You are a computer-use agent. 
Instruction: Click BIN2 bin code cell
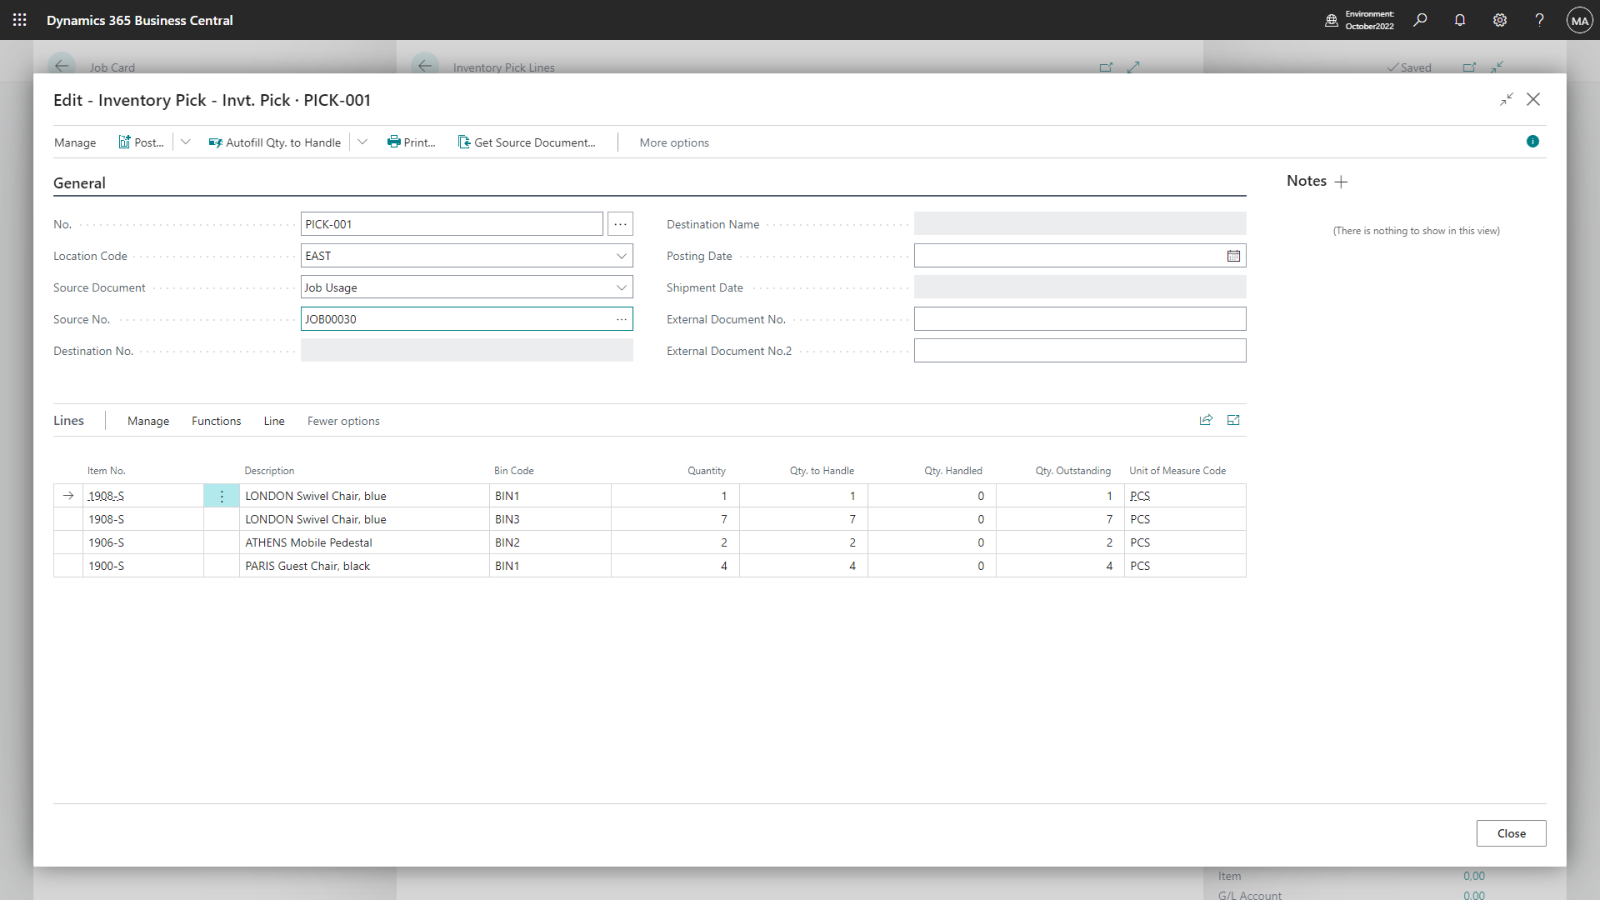(550, 543)
